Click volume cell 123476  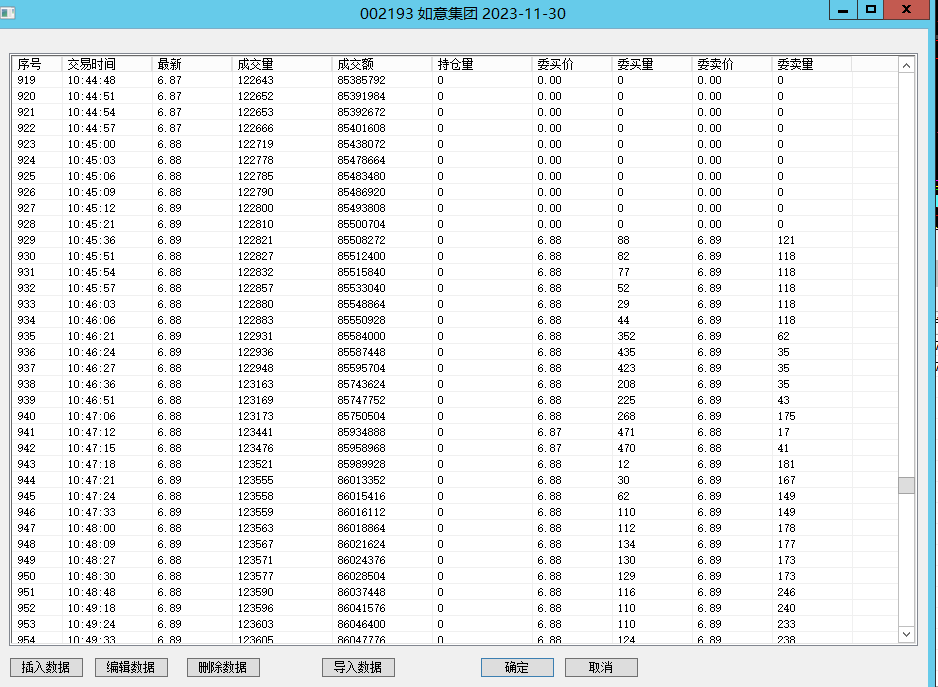click(x=255, y=448)
